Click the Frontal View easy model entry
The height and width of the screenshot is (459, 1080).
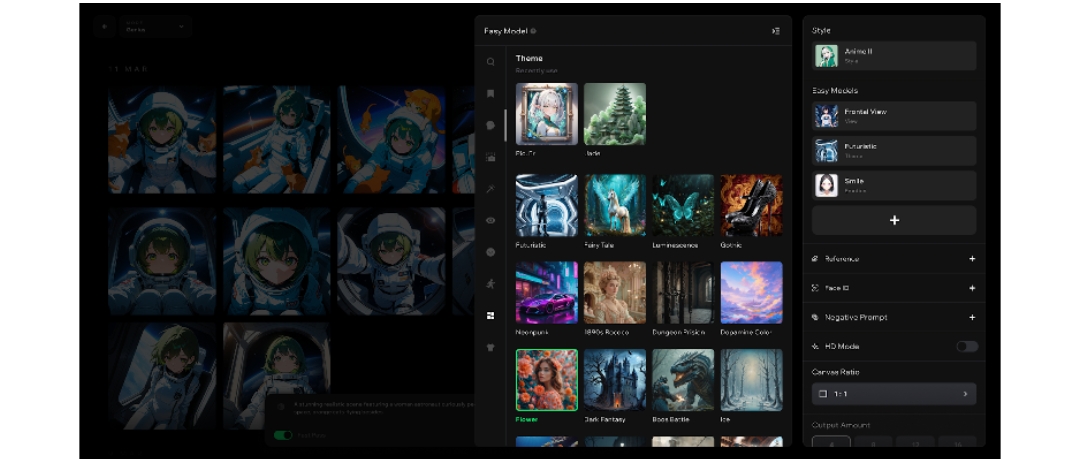893,116
